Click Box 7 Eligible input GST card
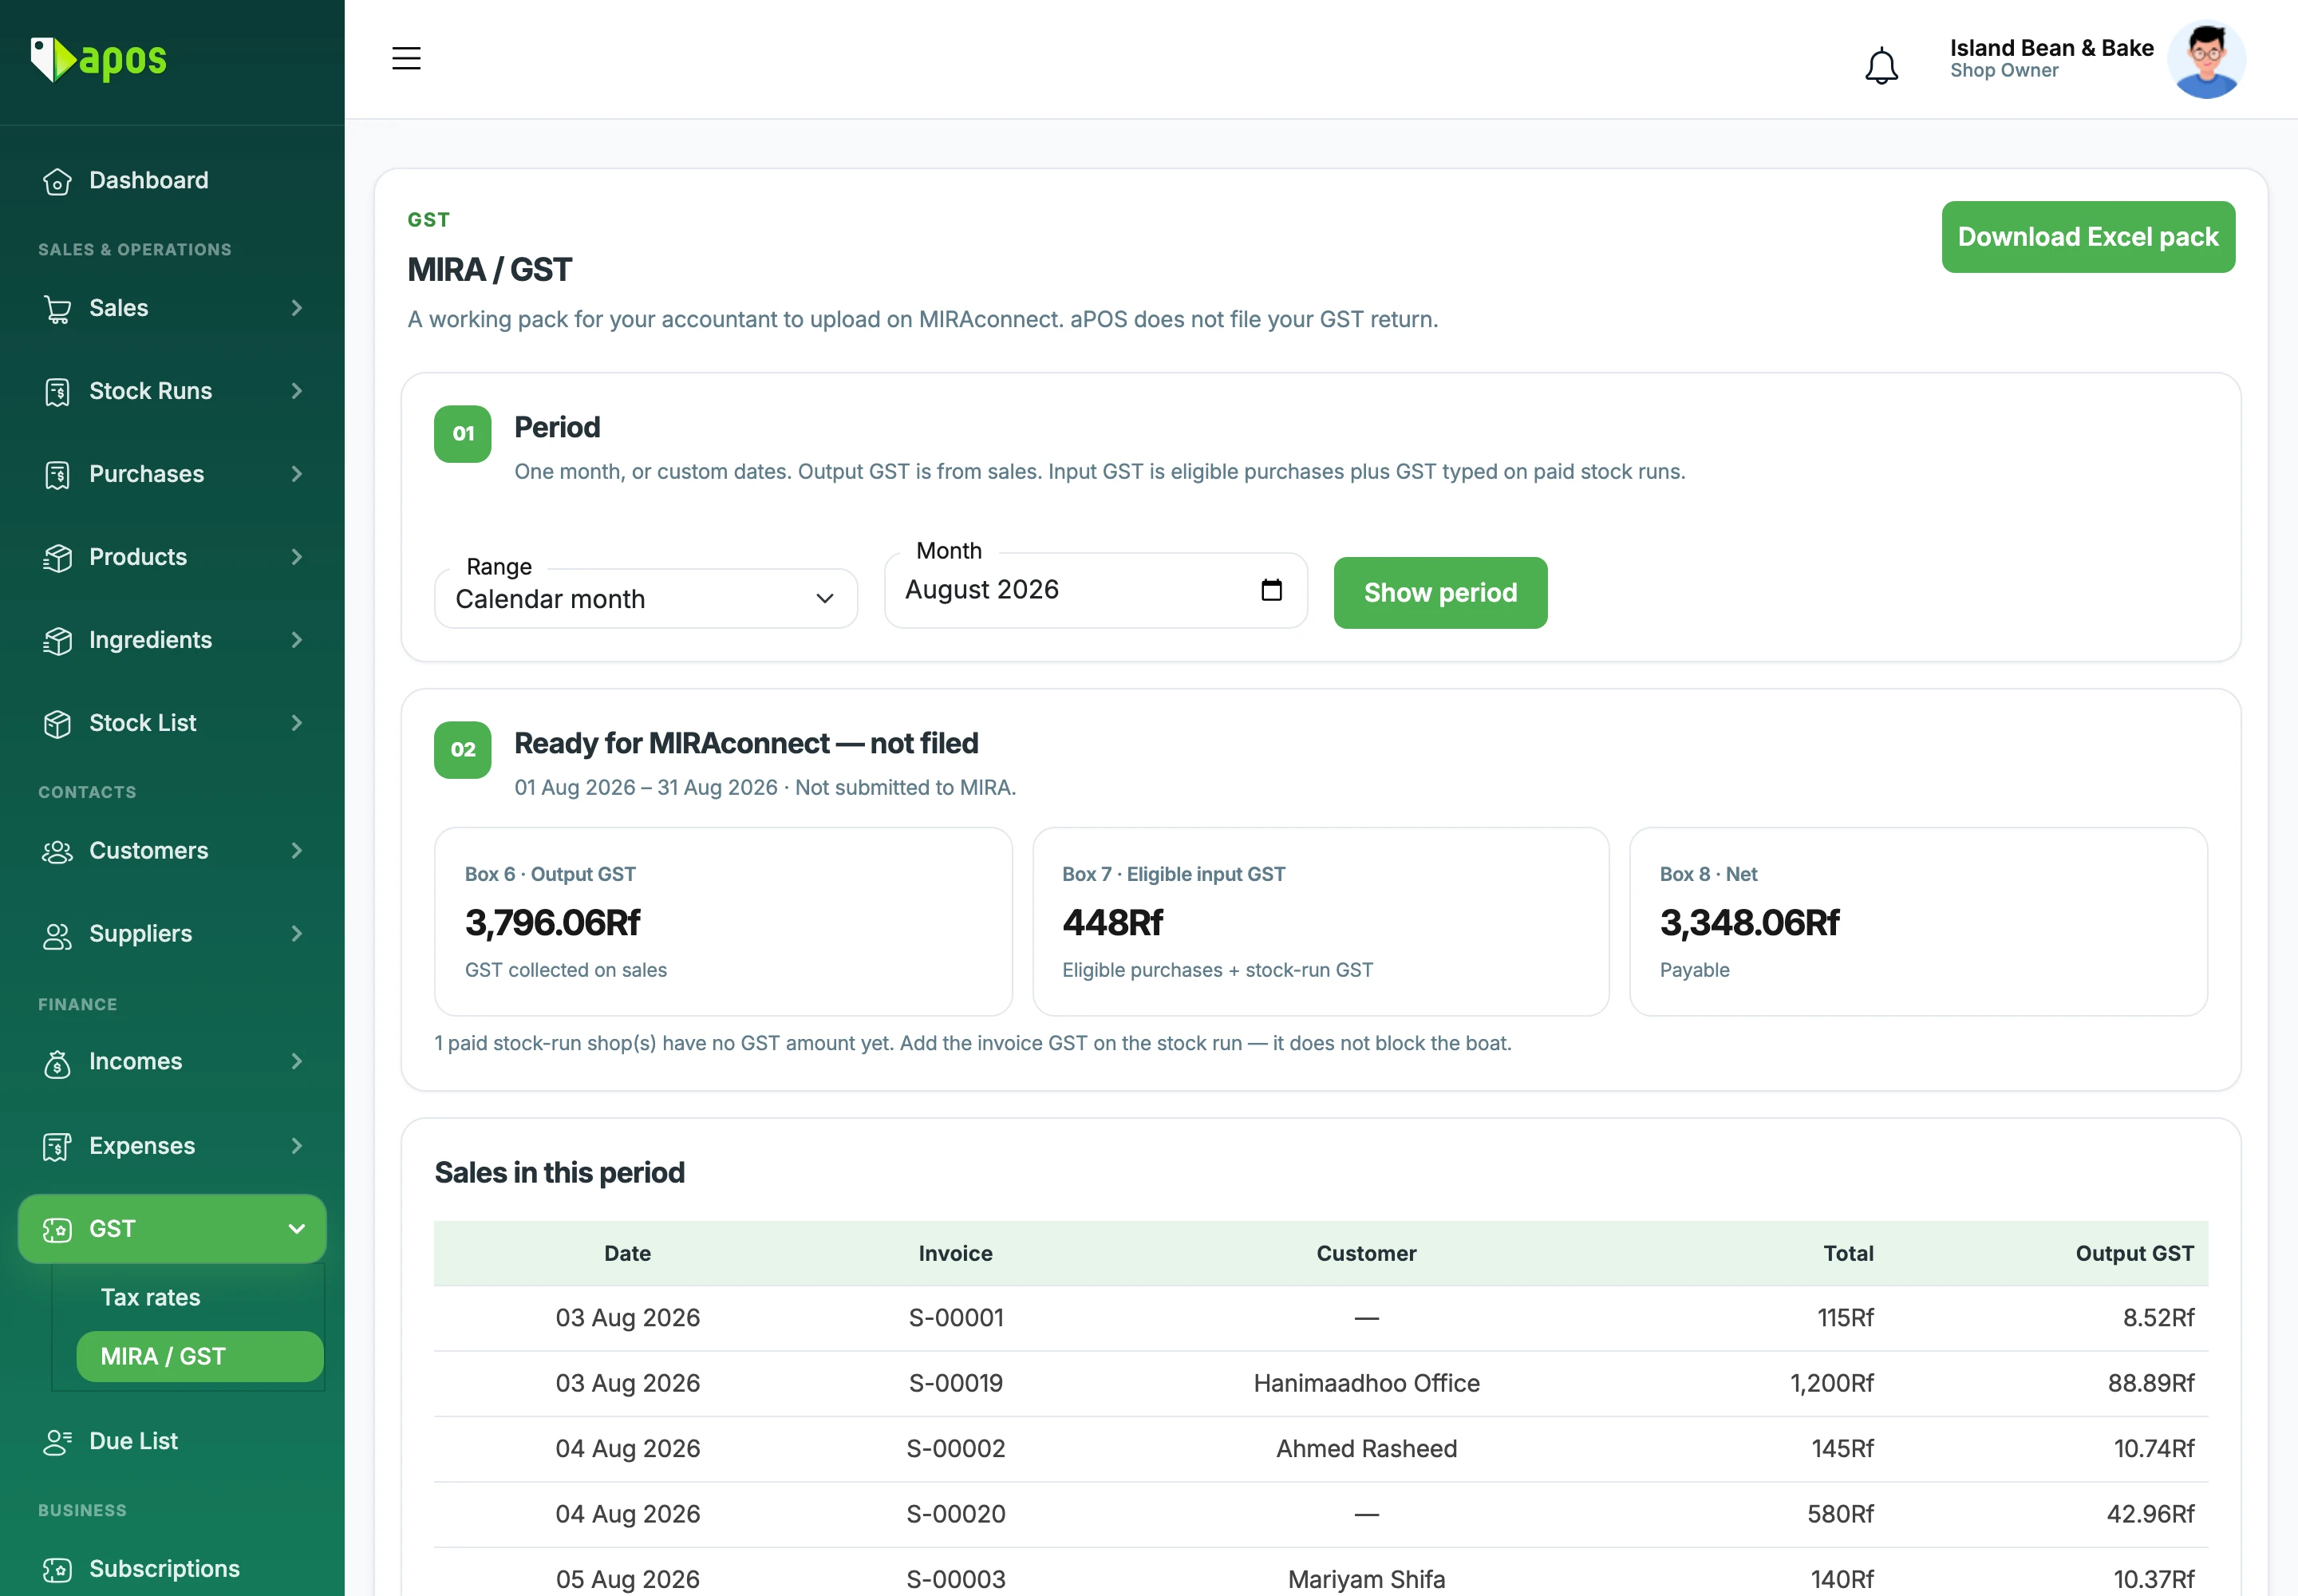The image size is (2298, 1596). [x=1320, y=922]
